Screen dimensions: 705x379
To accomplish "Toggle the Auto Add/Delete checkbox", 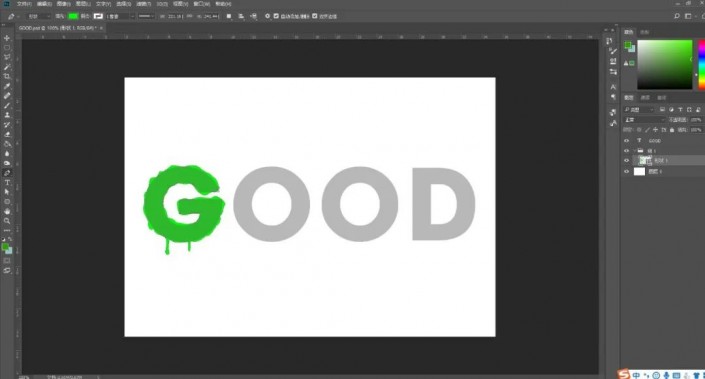I will [x=276, y=16].
